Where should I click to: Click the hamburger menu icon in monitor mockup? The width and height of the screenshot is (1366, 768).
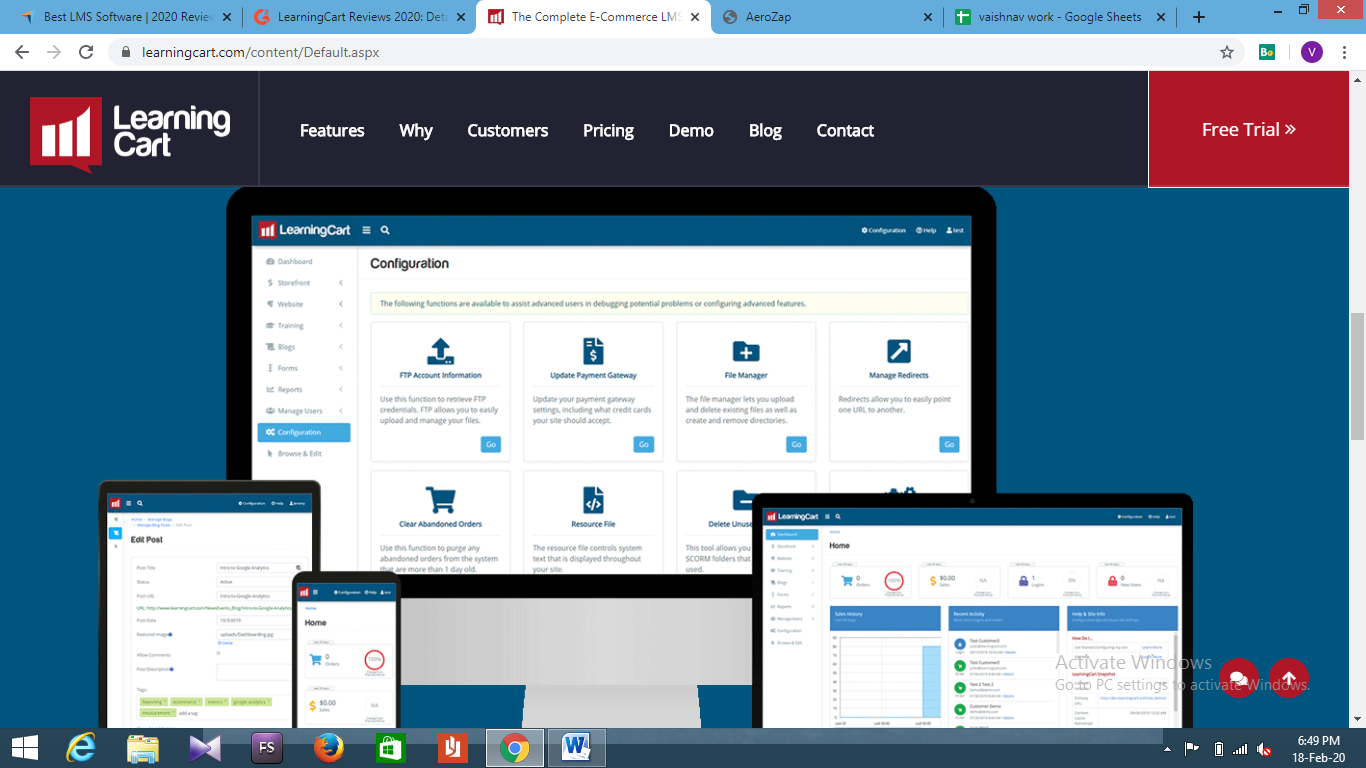[x=366, y=230]
